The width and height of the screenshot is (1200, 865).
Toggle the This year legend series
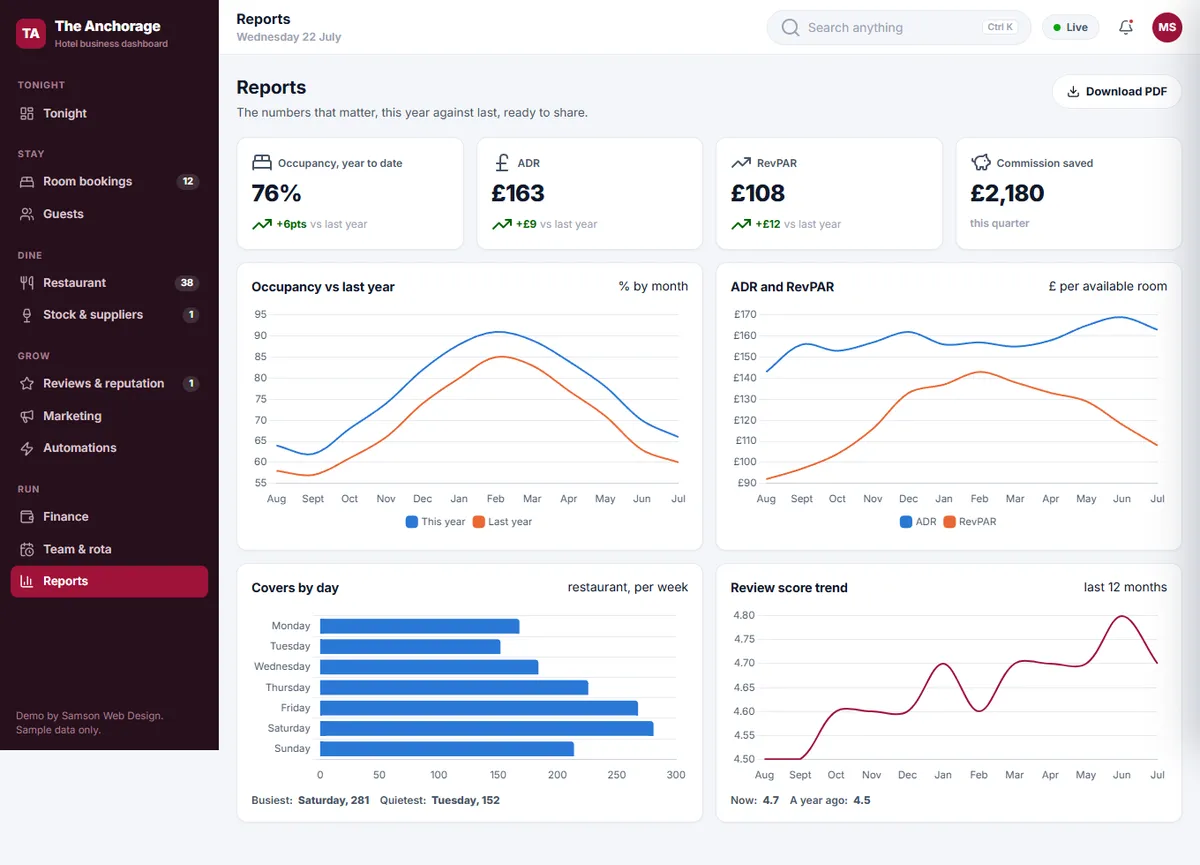(x=435, y=522)
